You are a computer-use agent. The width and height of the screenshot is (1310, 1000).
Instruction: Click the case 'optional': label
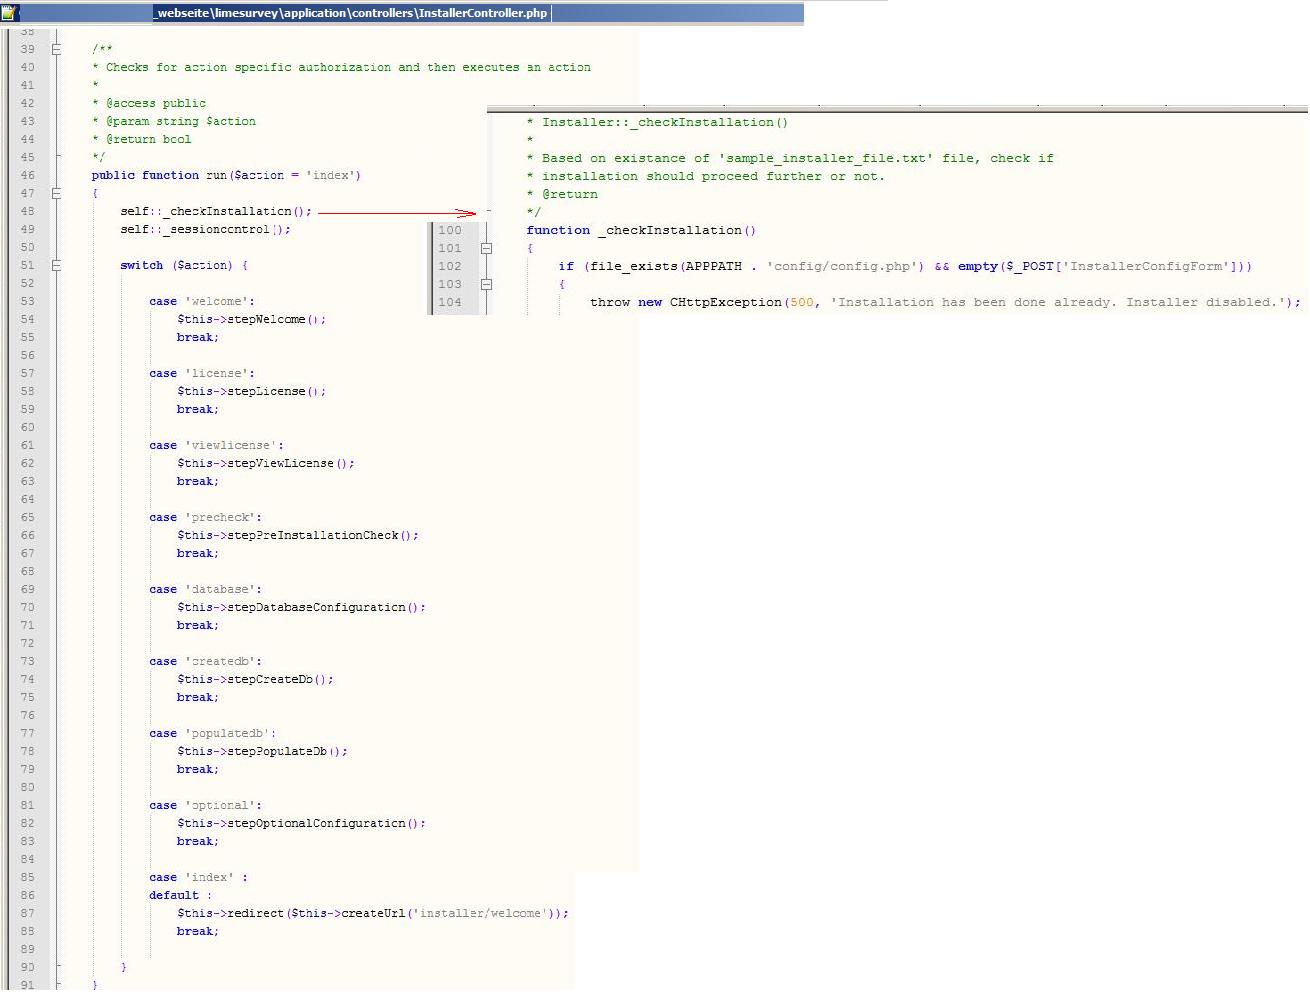coord(205,805)
